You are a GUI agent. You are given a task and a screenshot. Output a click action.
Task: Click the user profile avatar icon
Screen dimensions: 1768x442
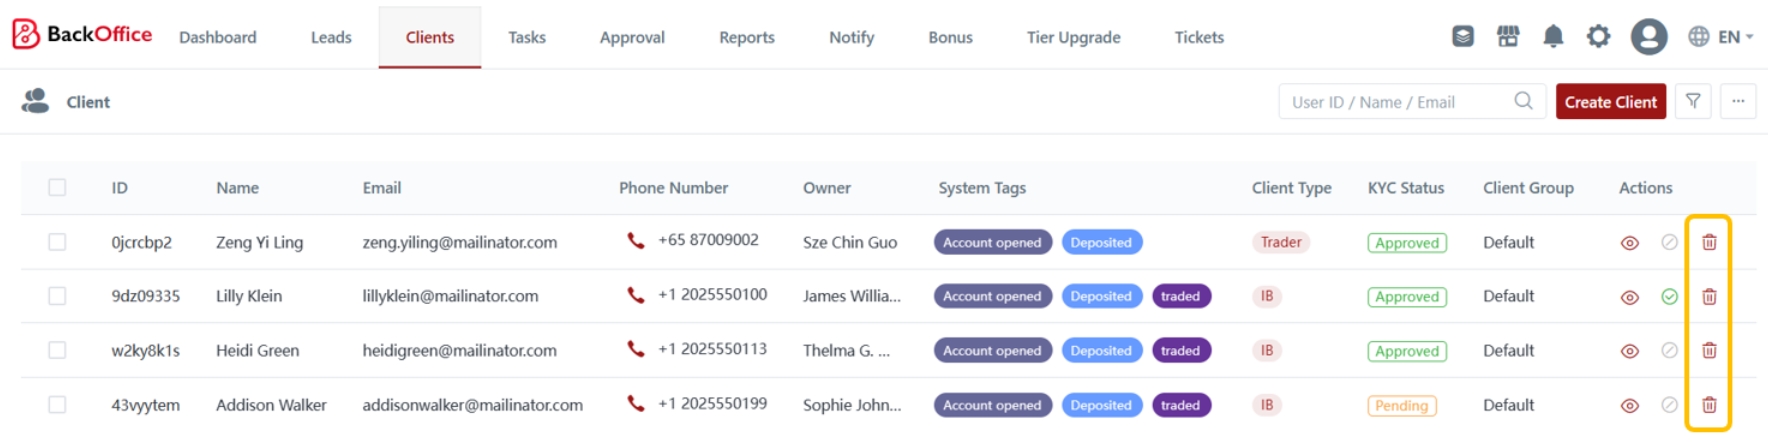click(1648, 37)
